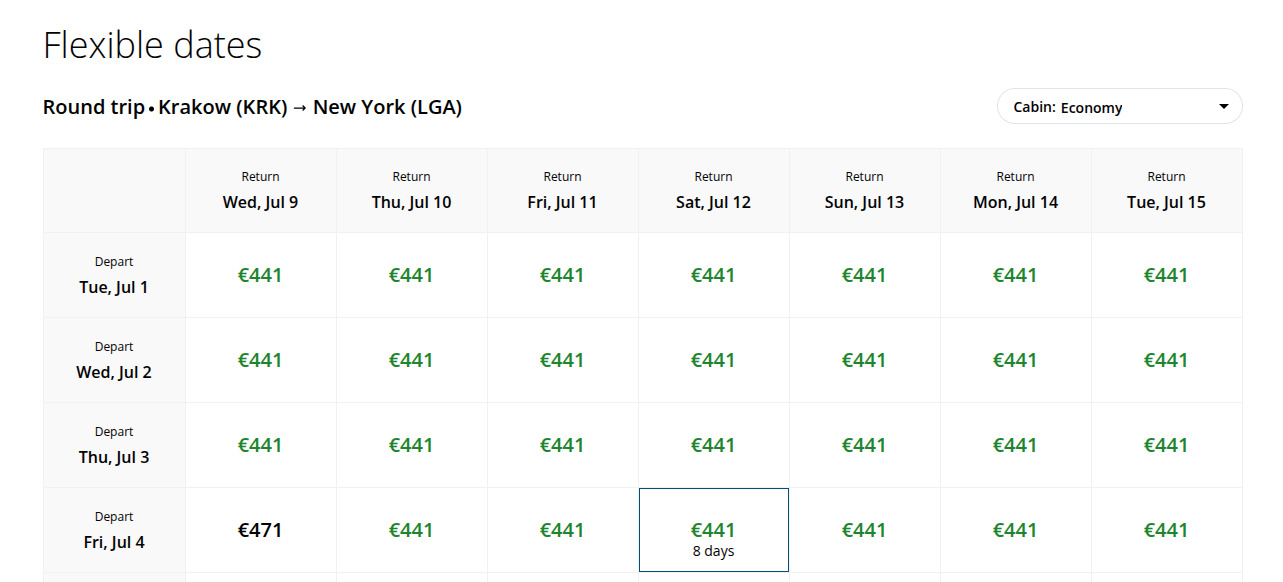Screen dimensions: 1283x582
Task: Click Return Thu, Jul 10 column header
Action: click(x=412, y=191)
